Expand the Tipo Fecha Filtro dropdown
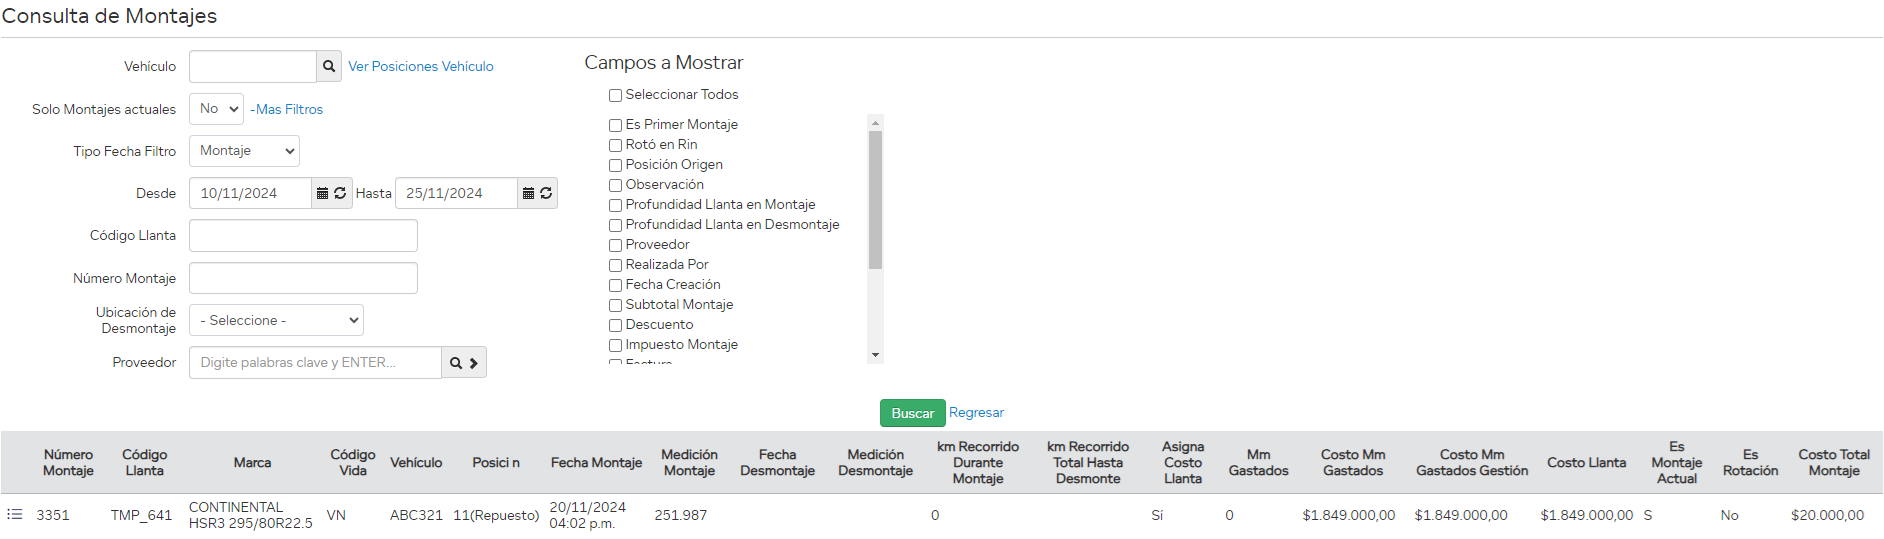1884x539 pixels. (244, 151)
